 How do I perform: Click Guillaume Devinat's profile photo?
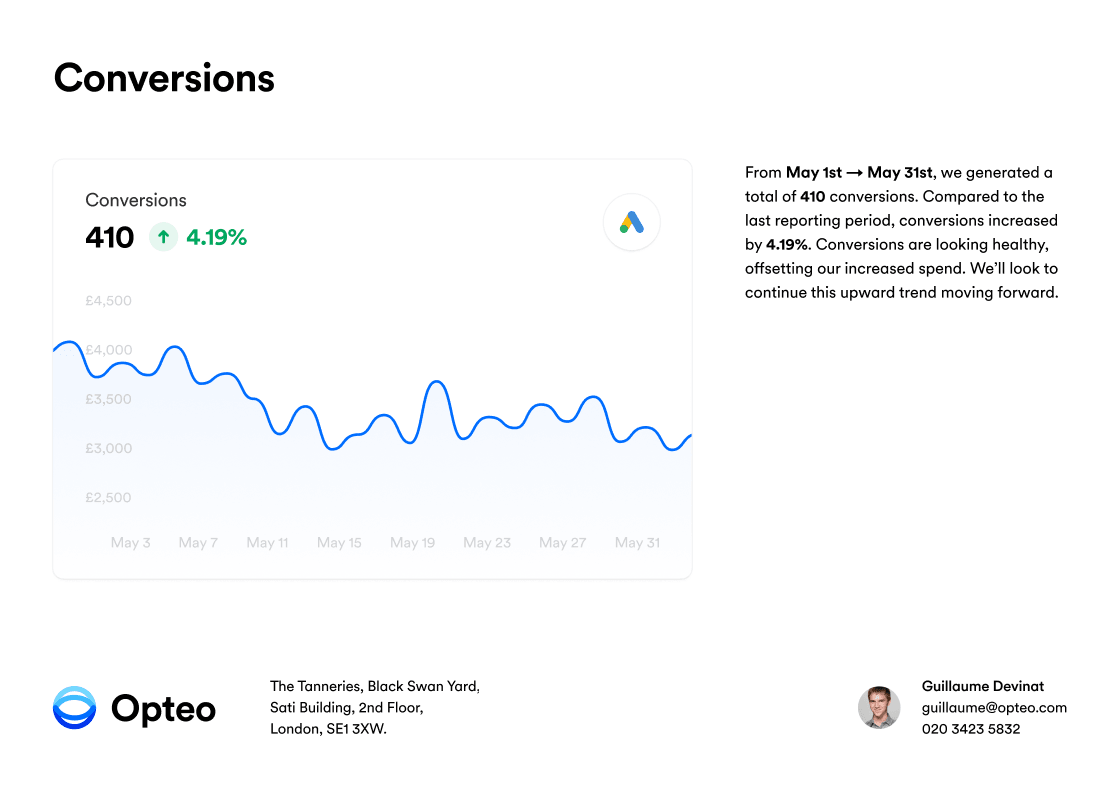tap(879, 707)
